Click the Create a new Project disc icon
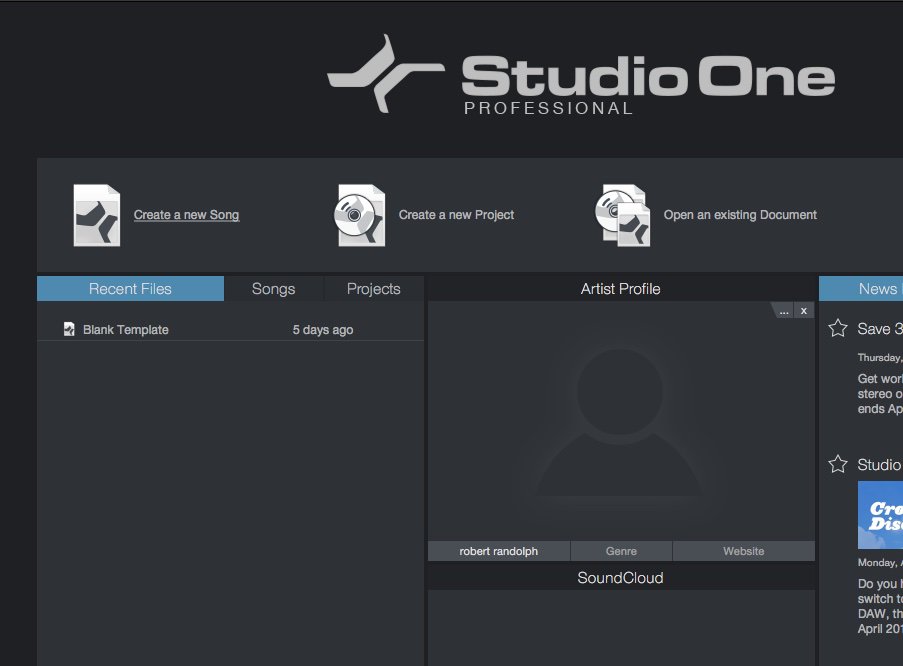This screenshot has width=903, height=666. coord(360,215)
